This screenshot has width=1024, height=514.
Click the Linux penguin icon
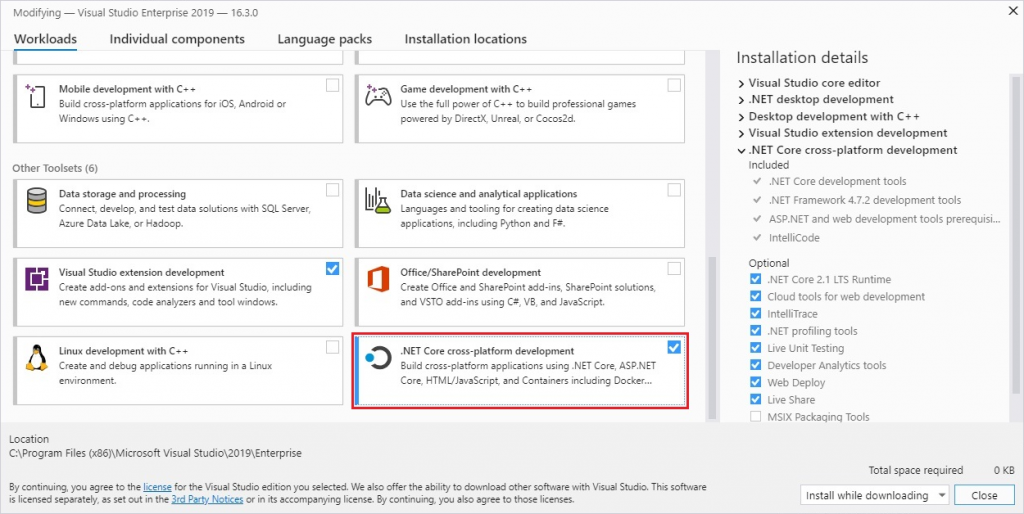tap(37, 357)
